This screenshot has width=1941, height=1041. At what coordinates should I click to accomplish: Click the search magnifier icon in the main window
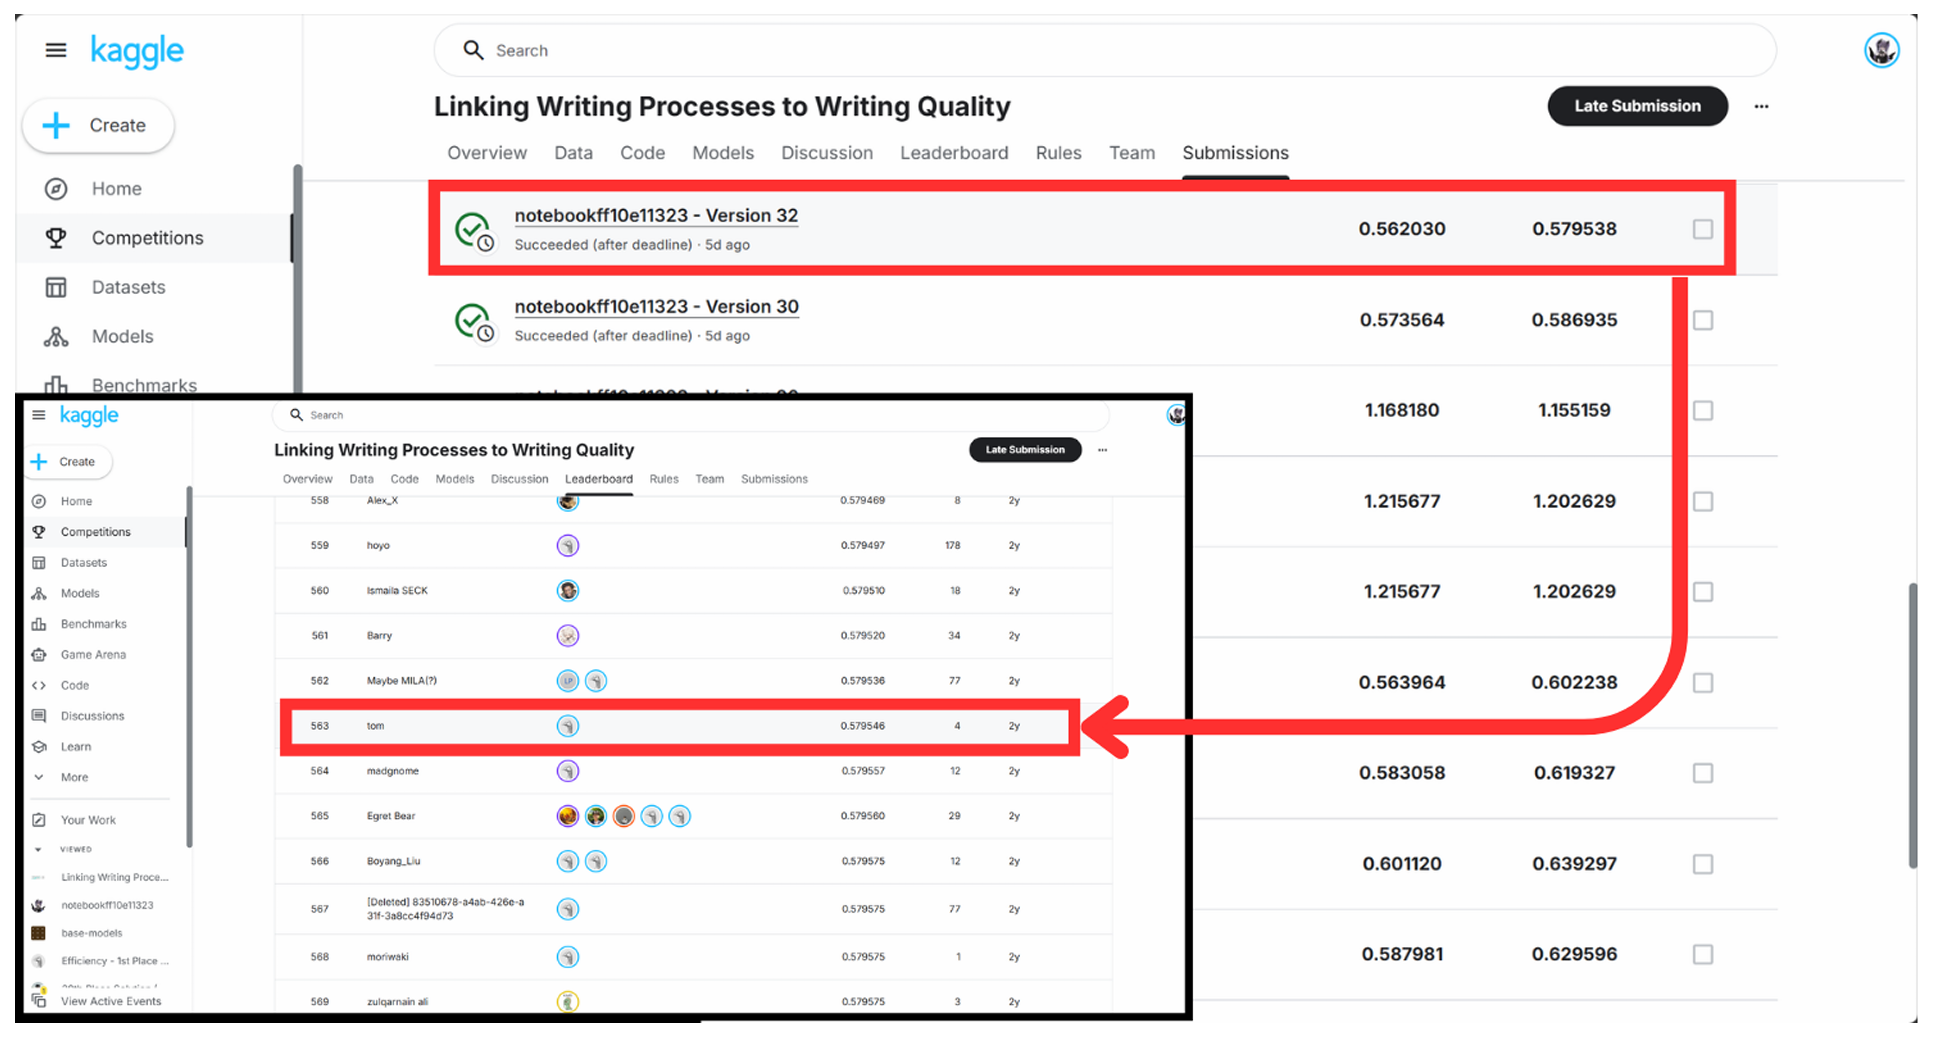click(473, 50)
